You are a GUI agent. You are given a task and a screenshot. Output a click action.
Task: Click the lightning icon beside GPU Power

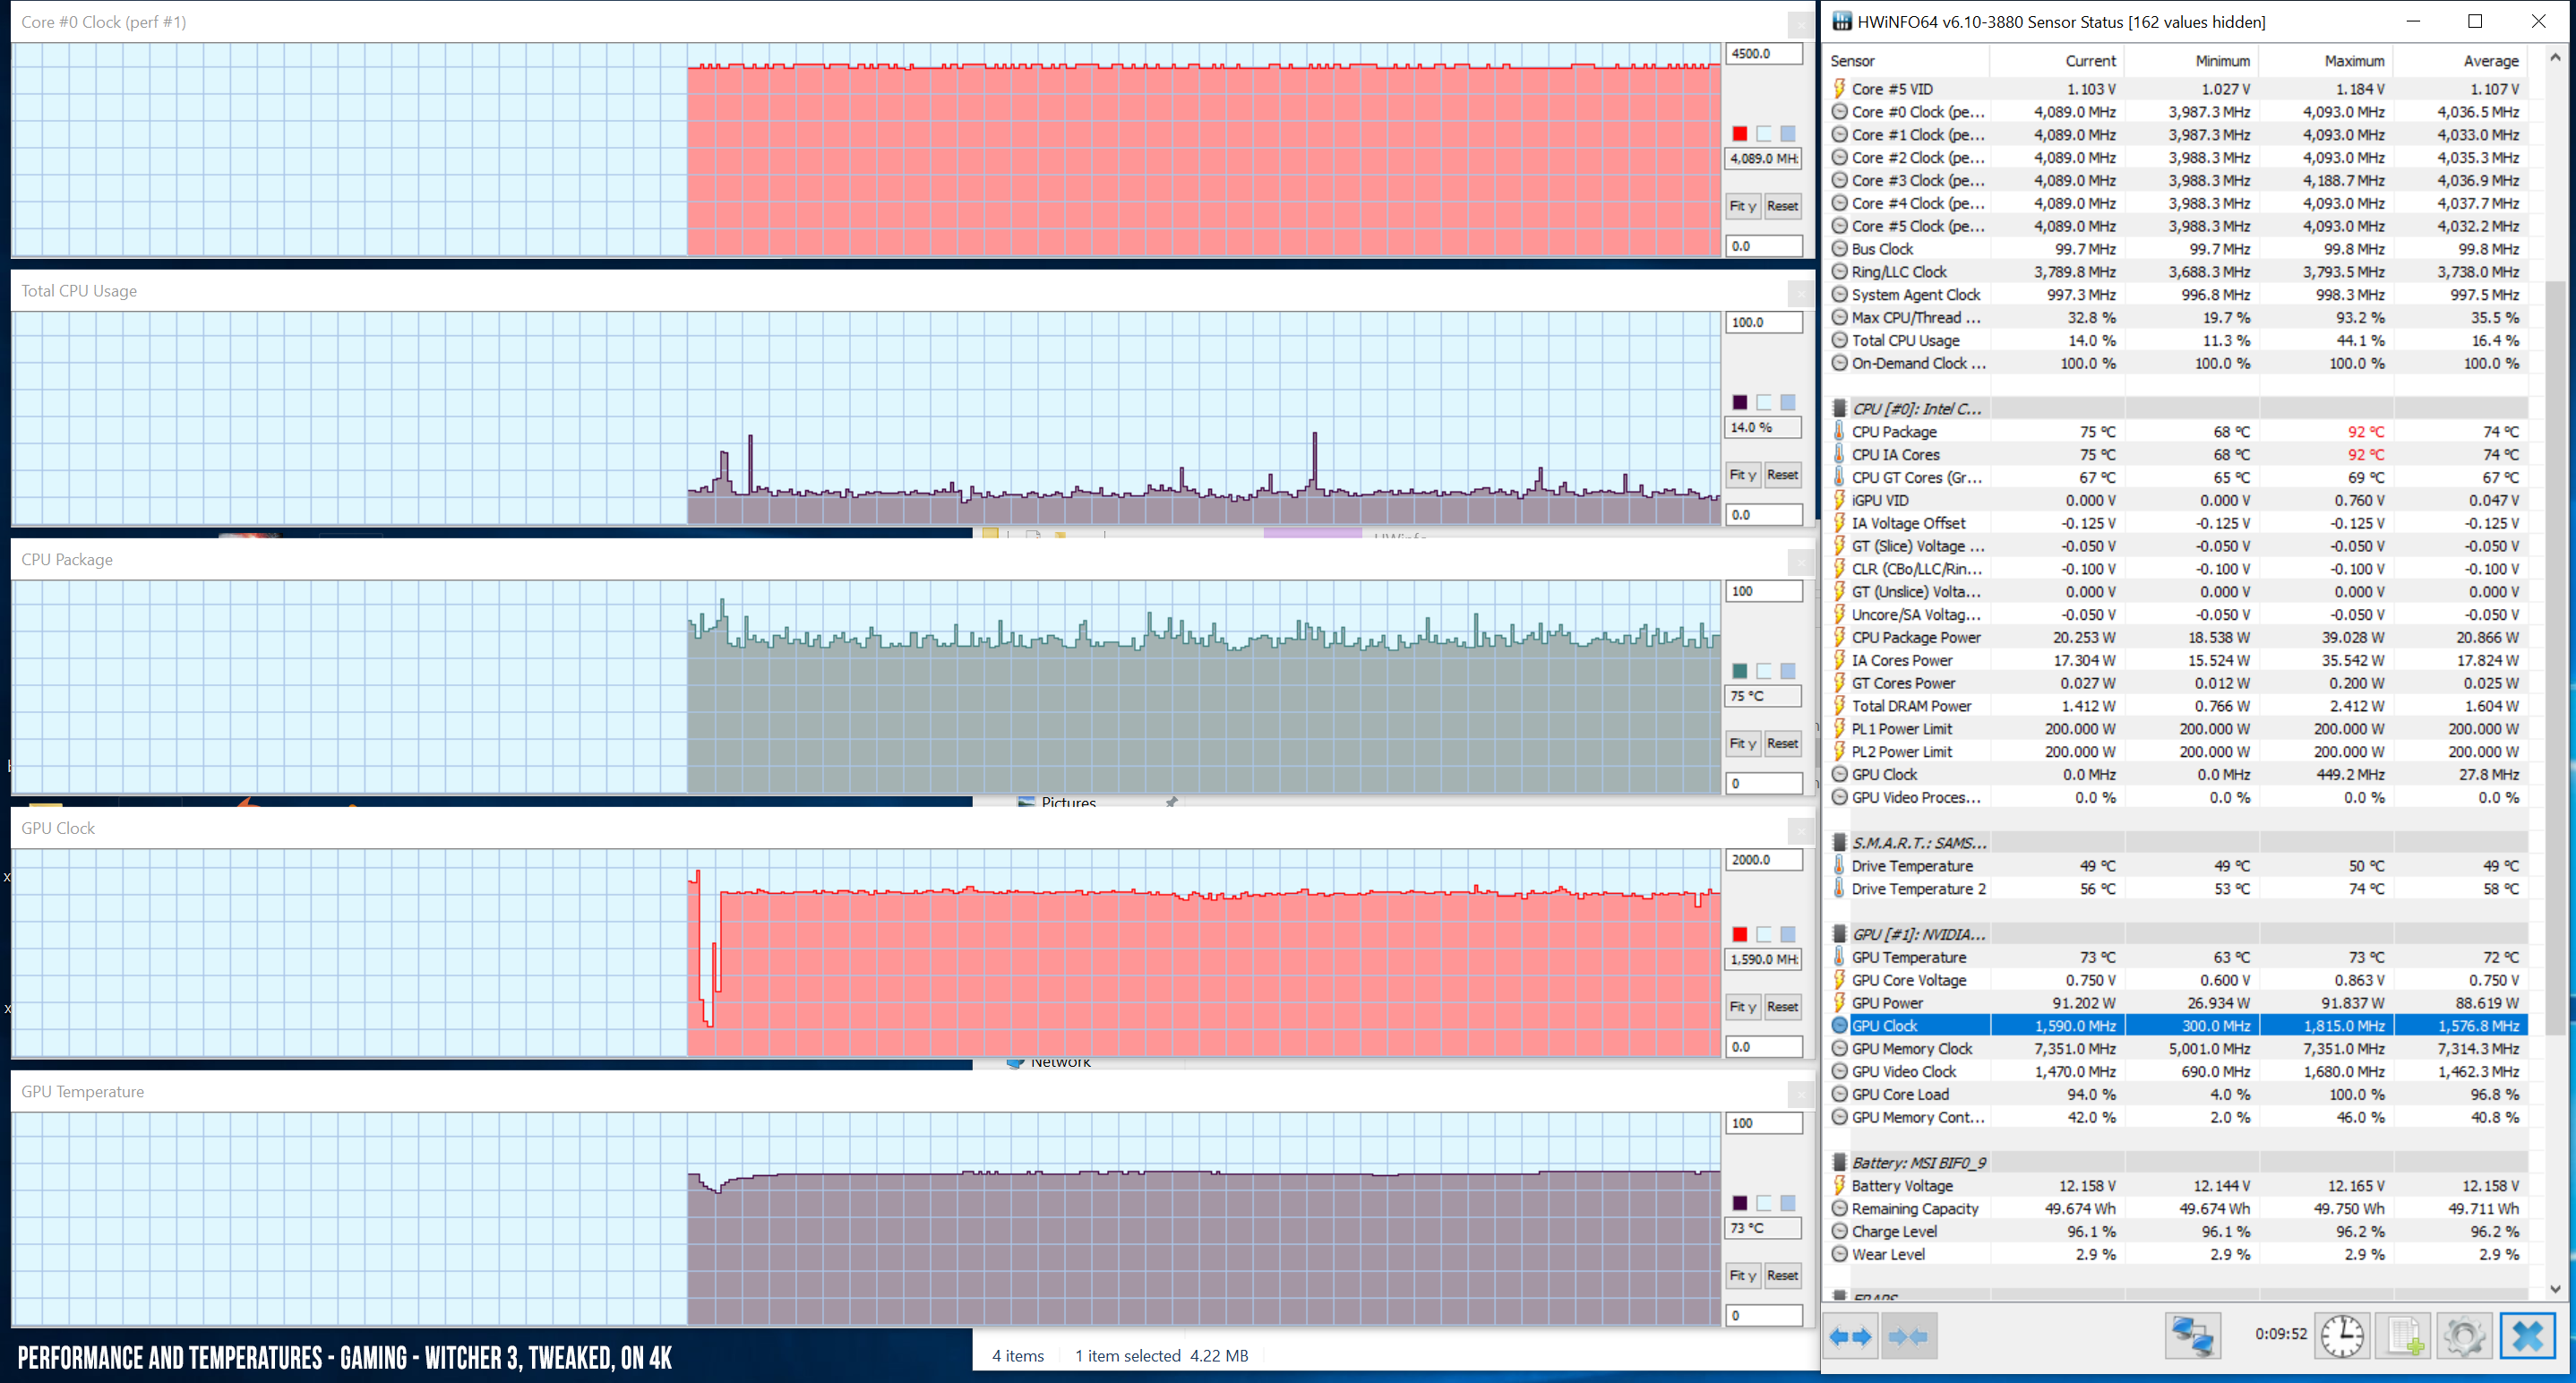(x=1839, y=1002)
